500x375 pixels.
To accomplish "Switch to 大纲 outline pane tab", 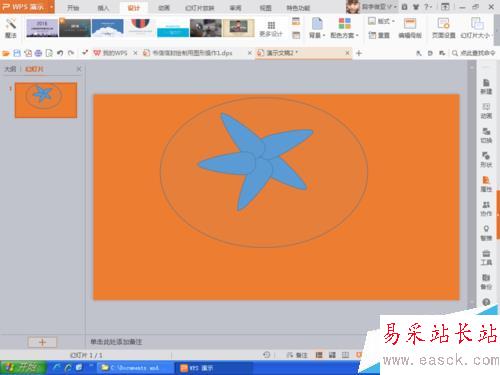I will pos(10,69).
